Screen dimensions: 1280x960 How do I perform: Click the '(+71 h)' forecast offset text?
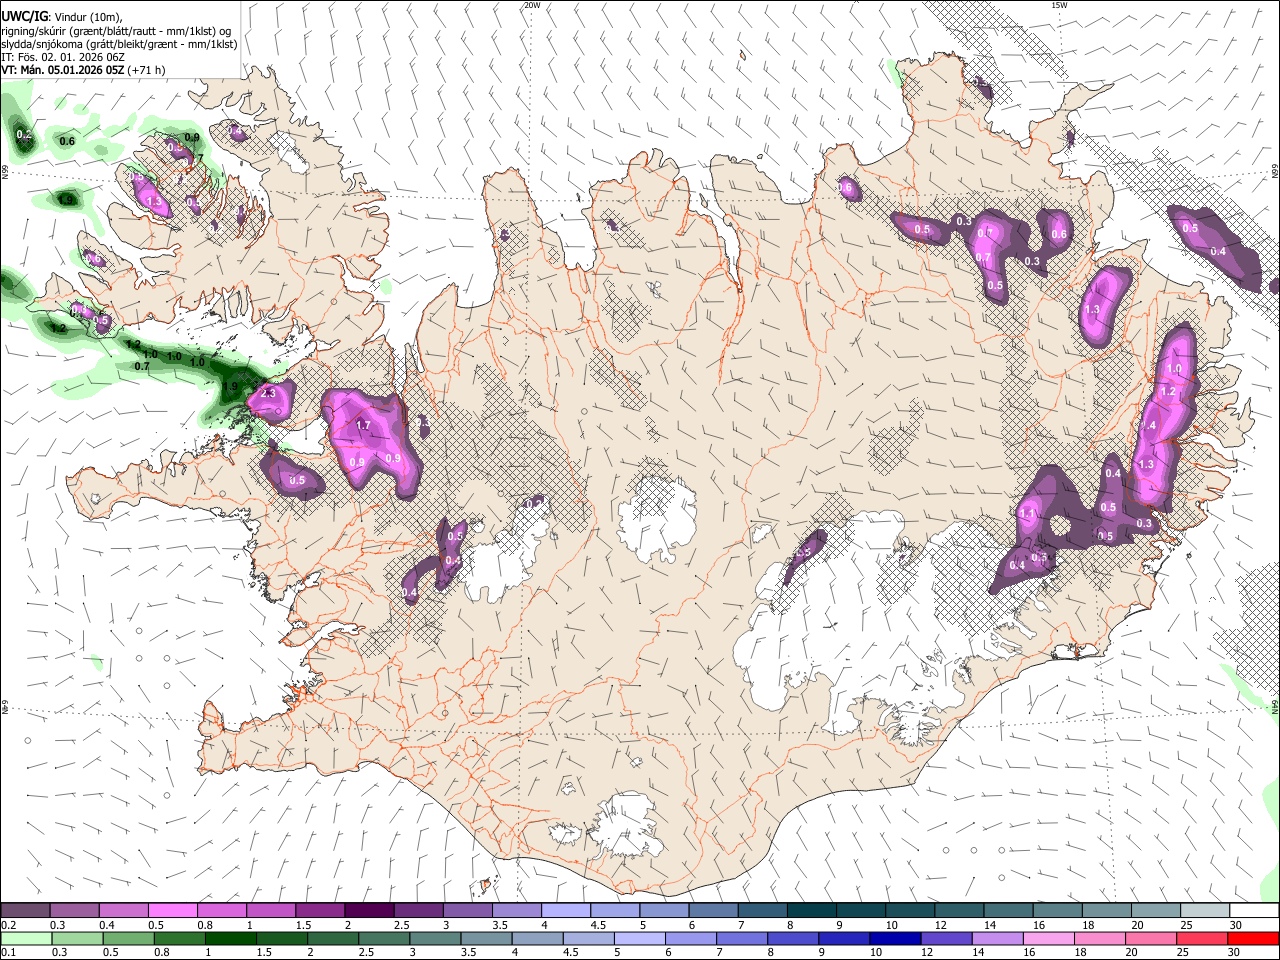coord(147,70)
